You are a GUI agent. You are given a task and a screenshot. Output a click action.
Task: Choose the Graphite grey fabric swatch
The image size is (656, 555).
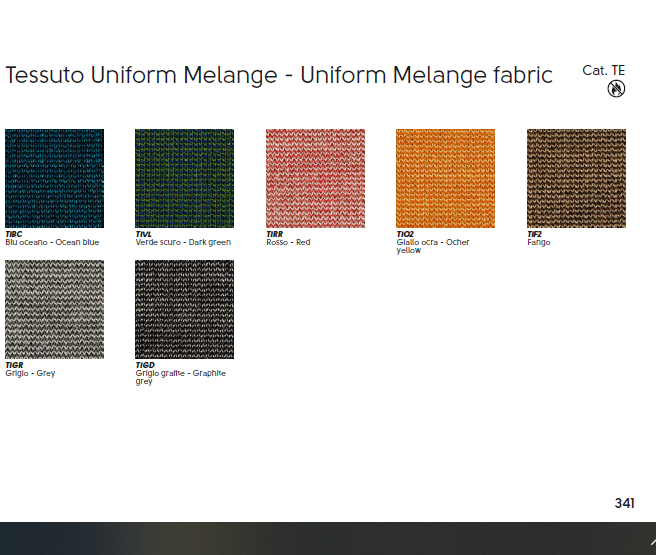184,309
